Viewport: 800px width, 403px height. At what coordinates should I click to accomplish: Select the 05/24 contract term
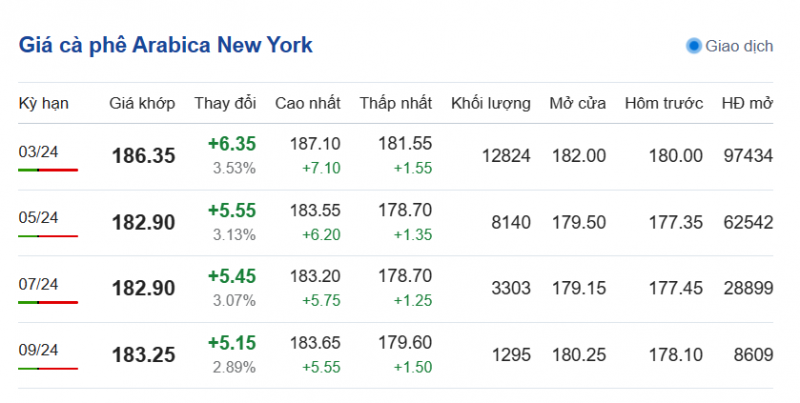click(x=39, y=217)
